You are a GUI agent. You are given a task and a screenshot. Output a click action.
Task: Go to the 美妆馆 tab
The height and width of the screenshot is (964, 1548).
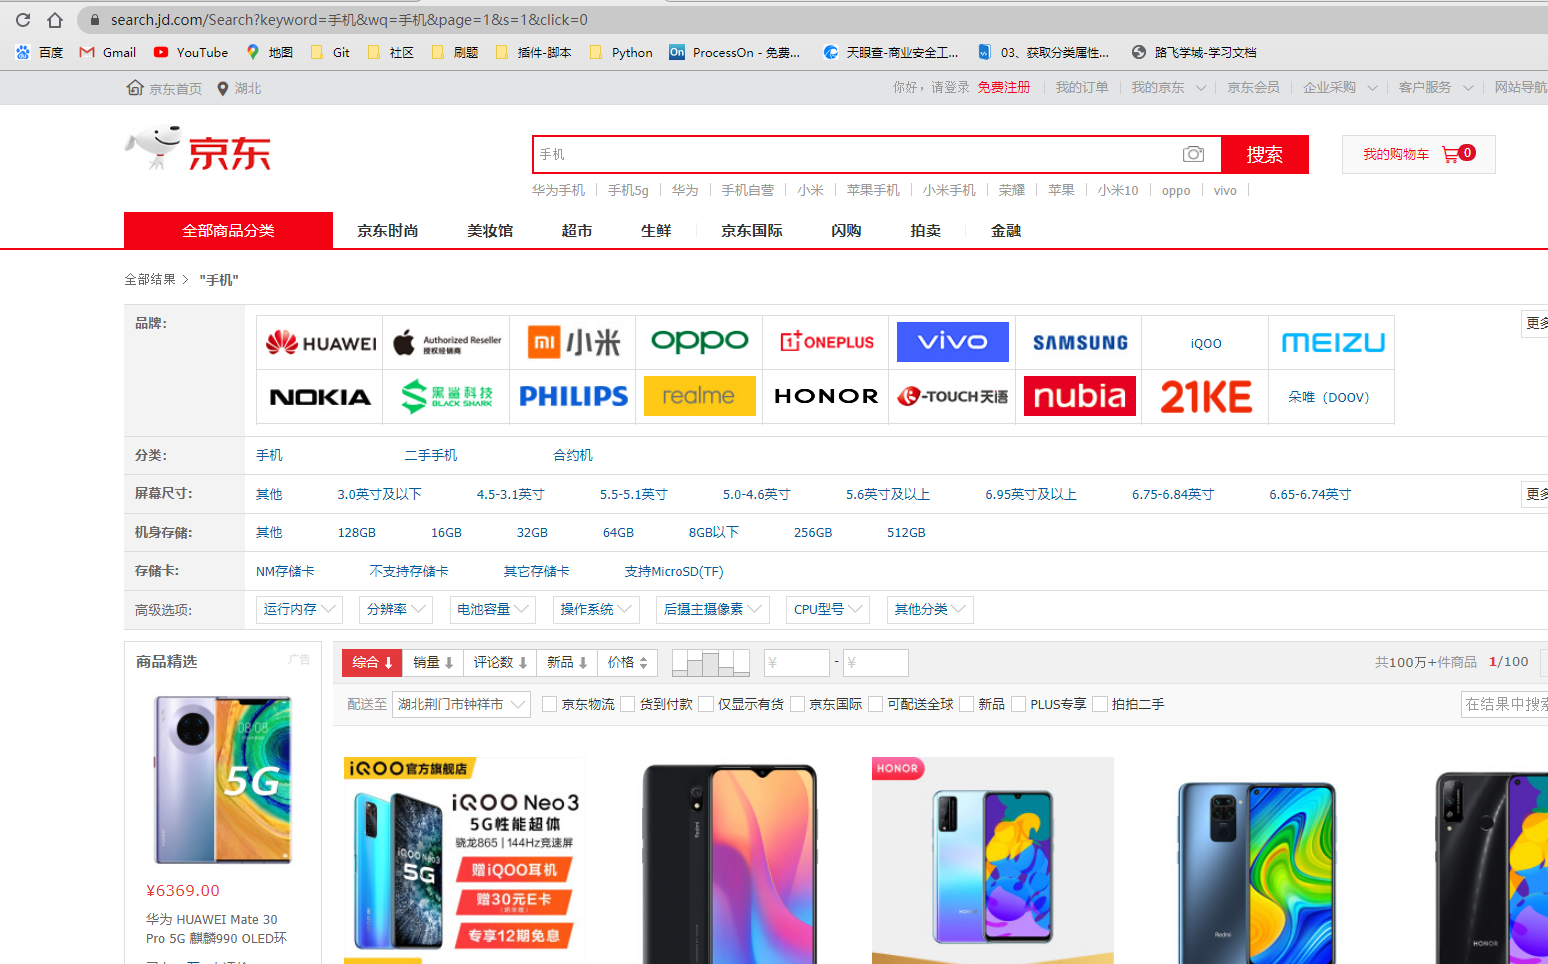tap(490, 230)
